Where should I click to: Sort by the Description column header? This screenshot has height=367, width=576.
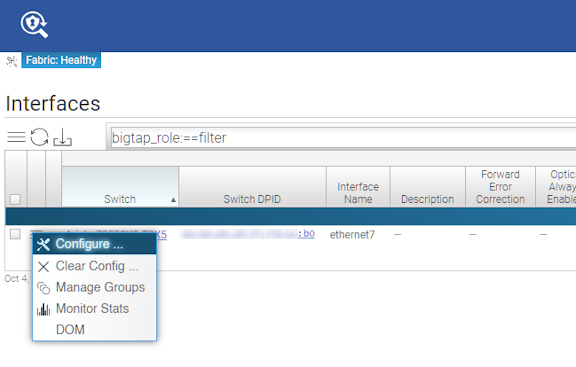(428, 187)
